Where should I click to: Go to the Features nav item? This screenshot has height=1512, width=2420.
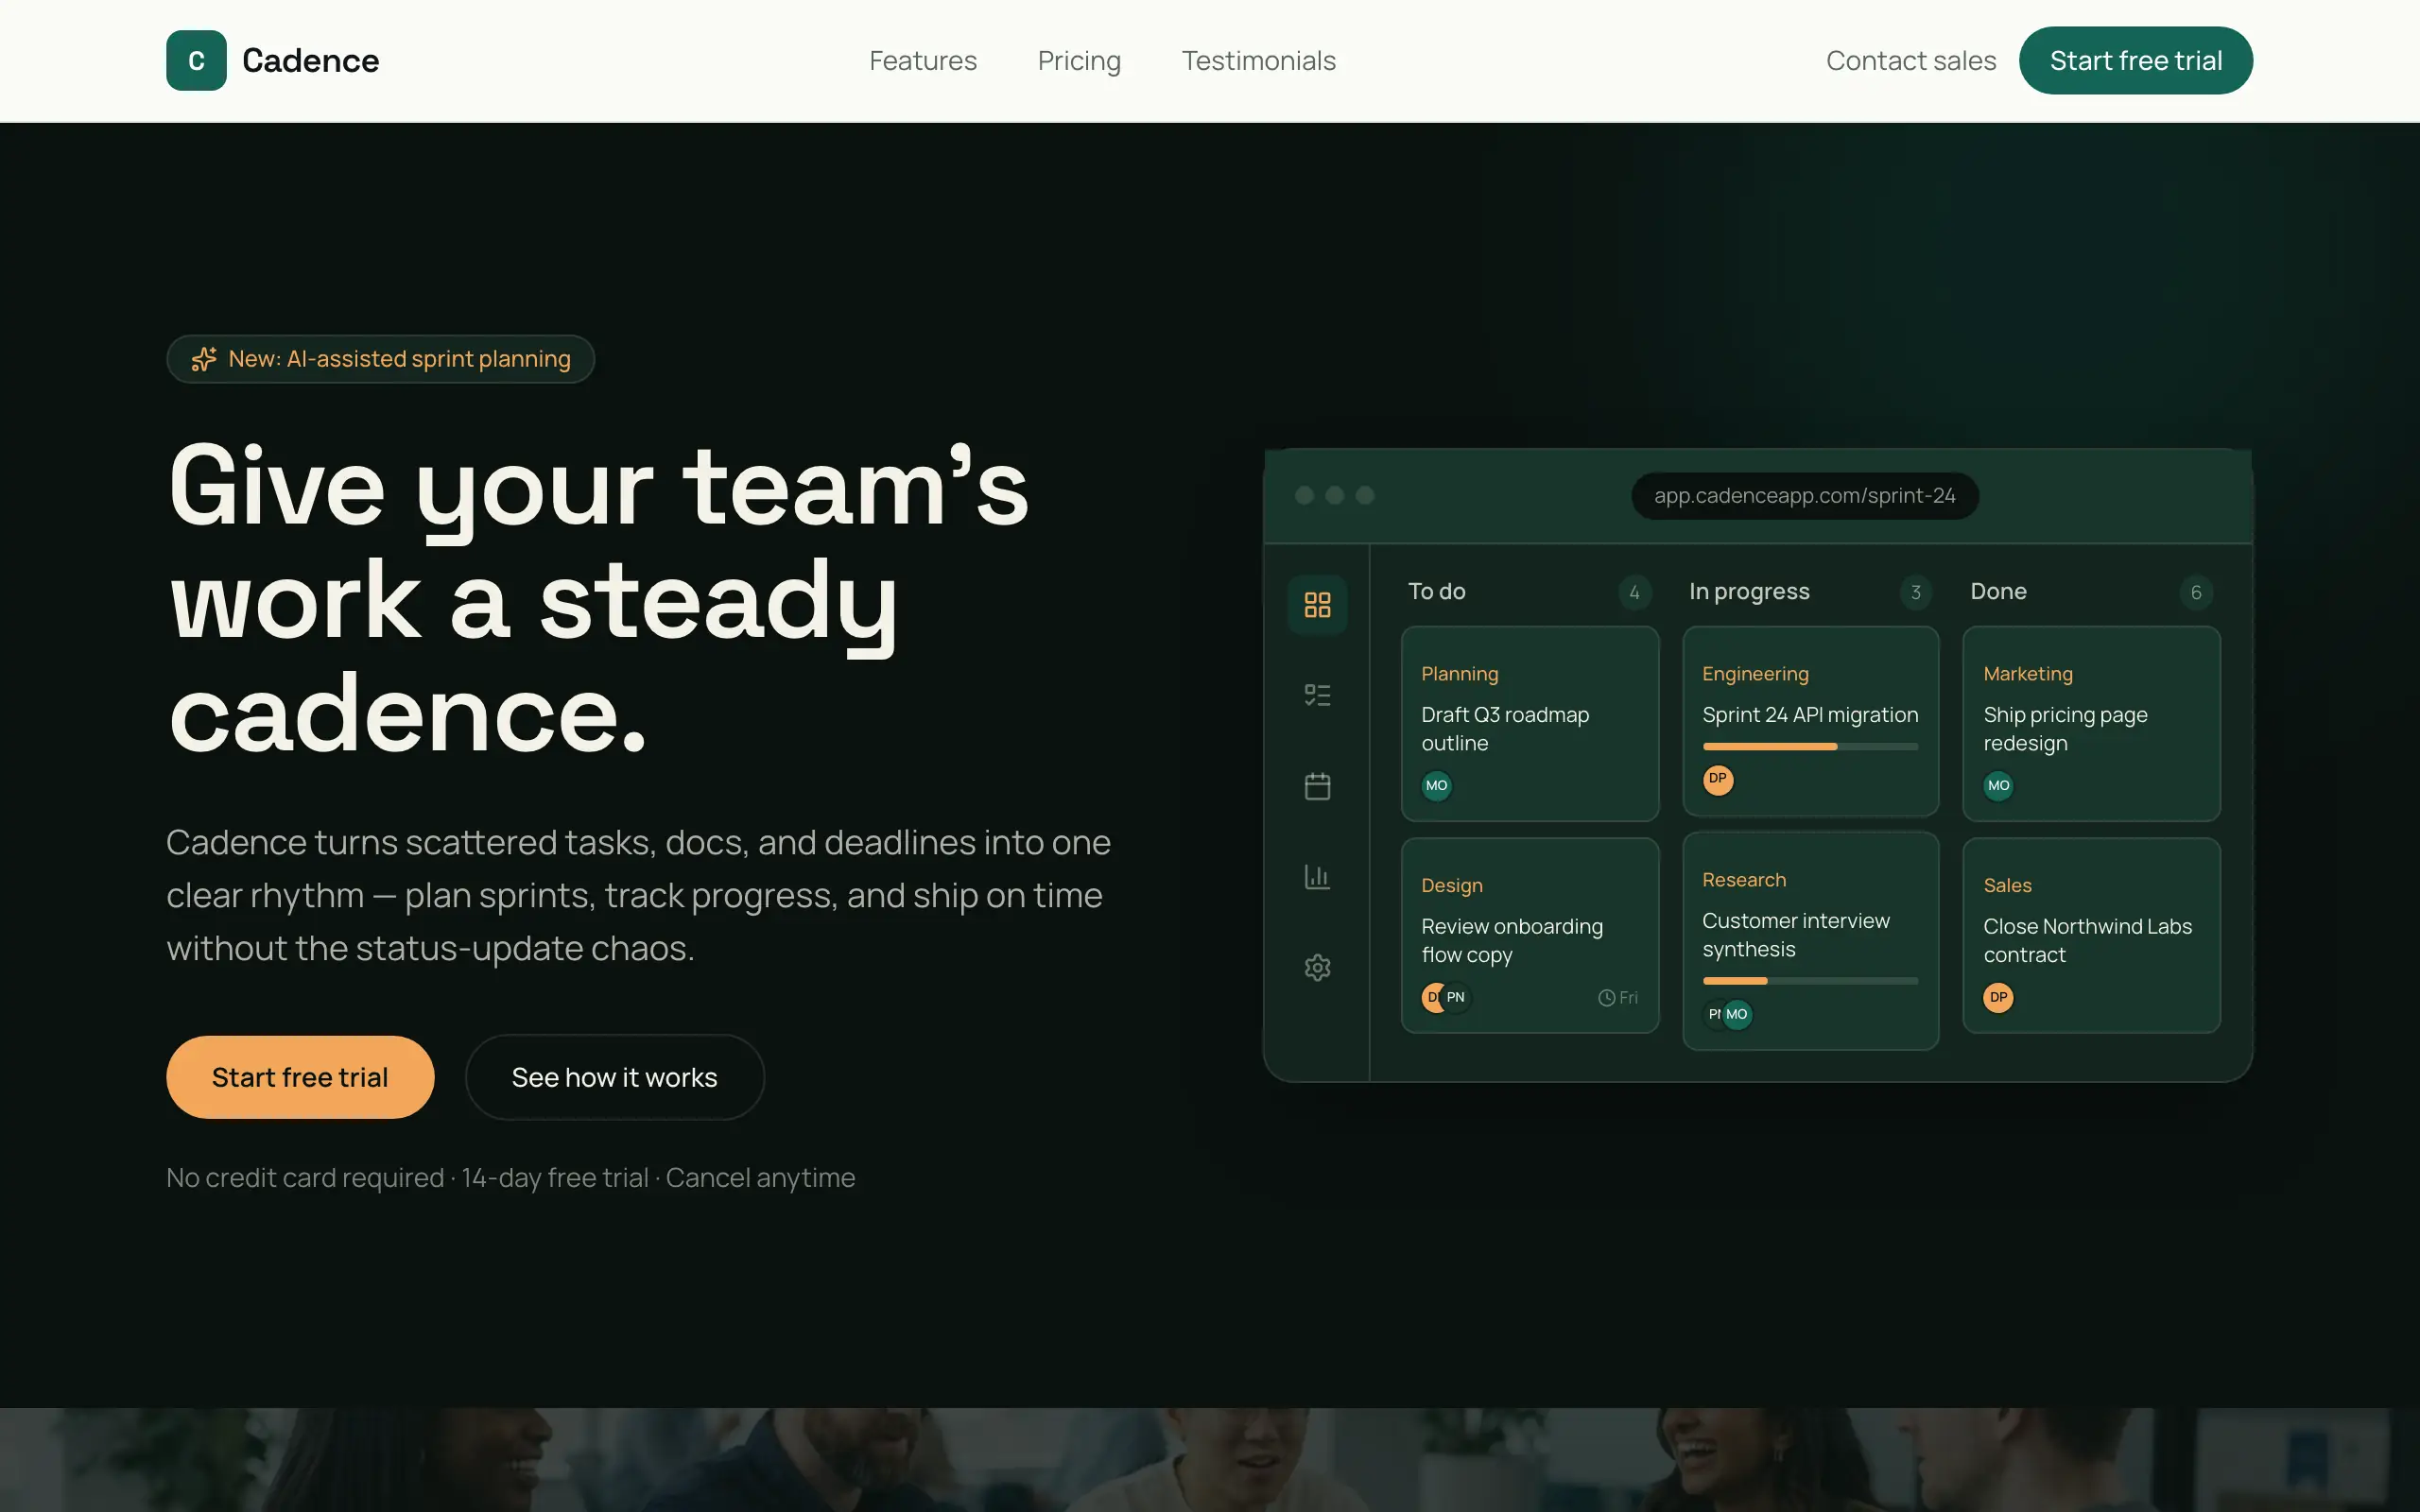click(922, 60)
